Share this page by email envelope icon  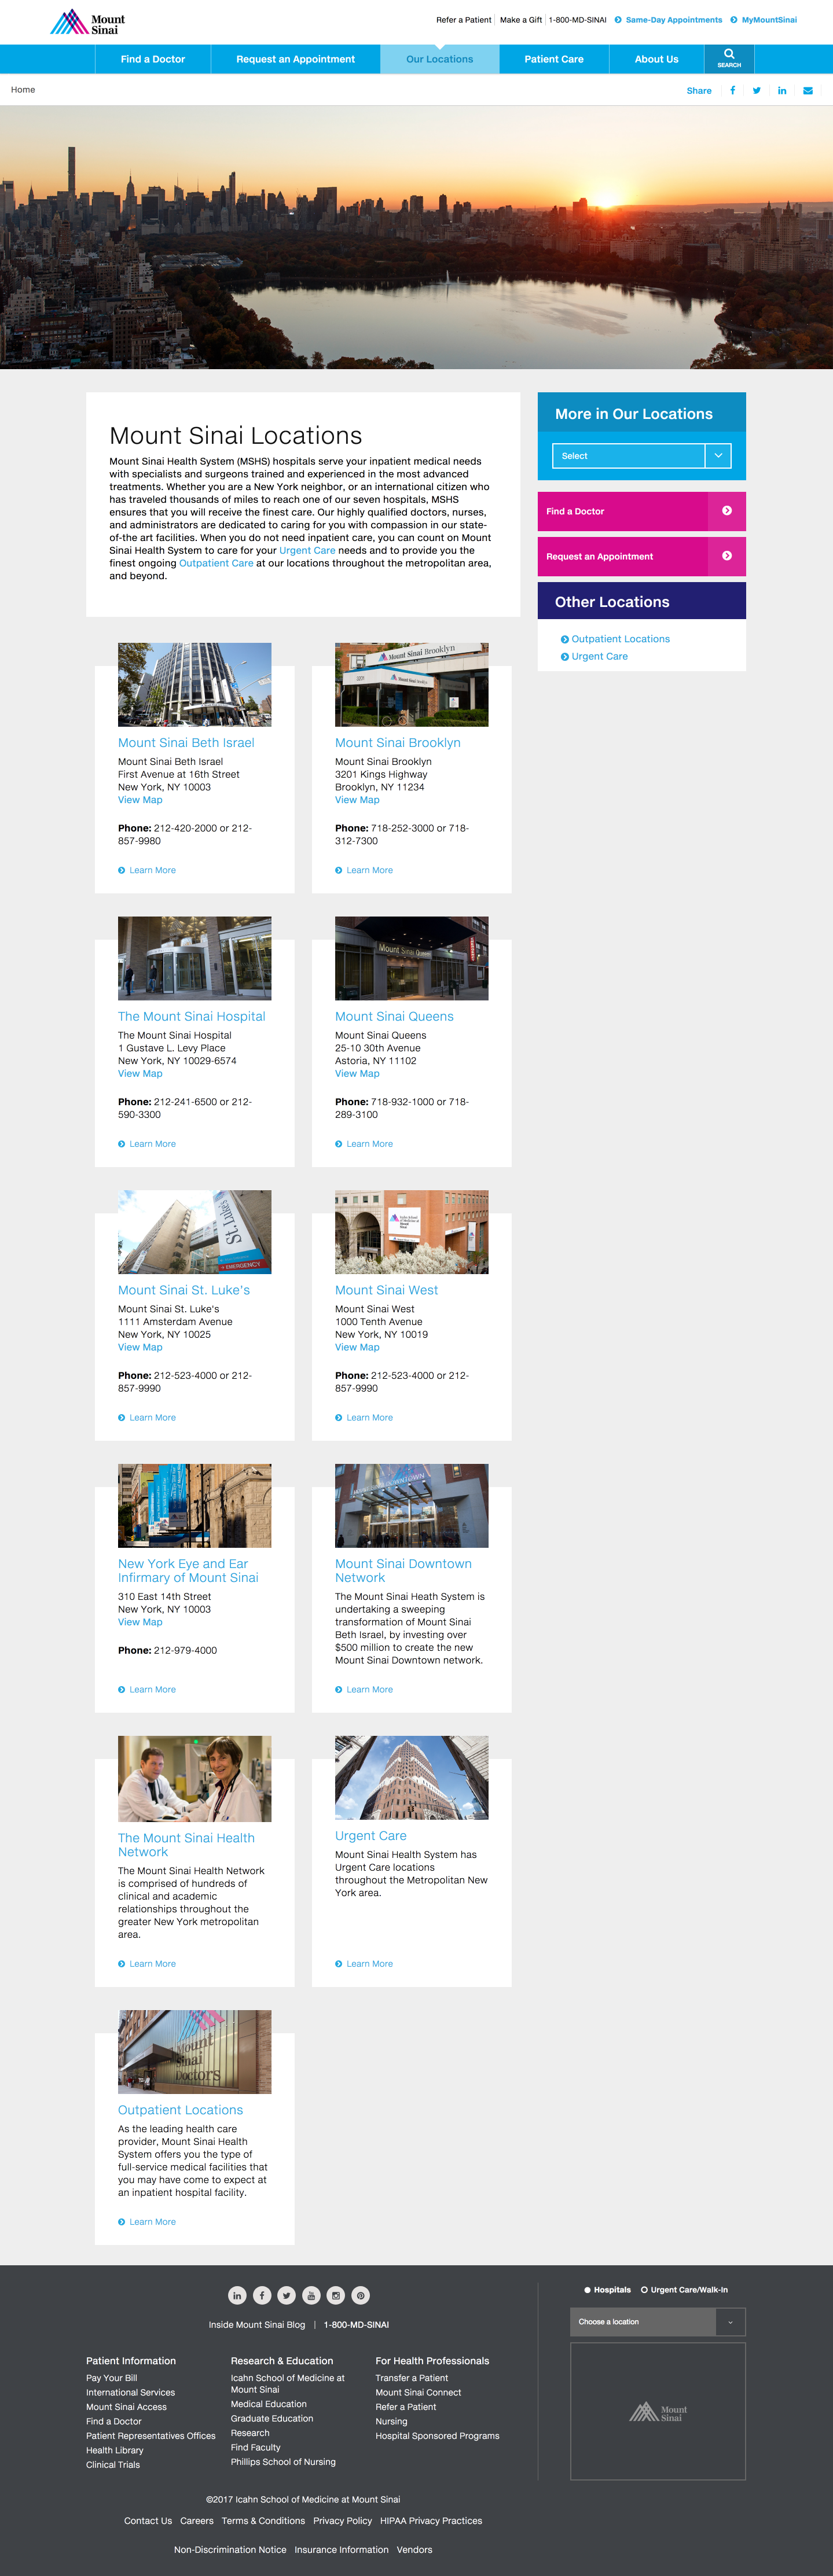coord(808,90)
